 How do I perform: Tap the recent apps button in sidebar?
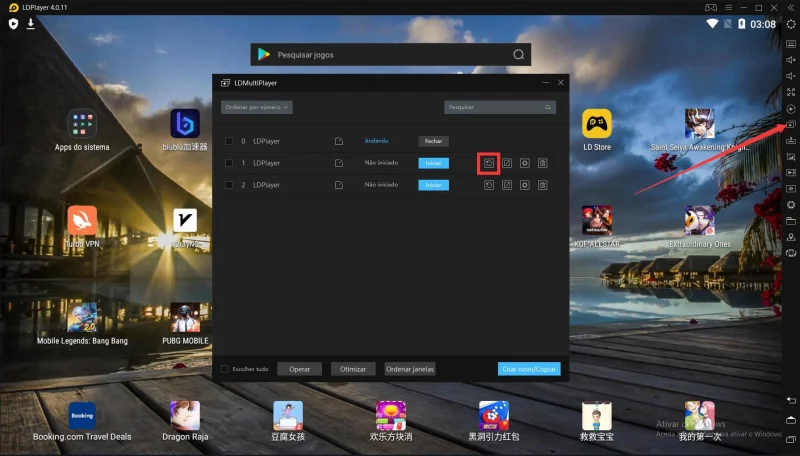point(791,439)
